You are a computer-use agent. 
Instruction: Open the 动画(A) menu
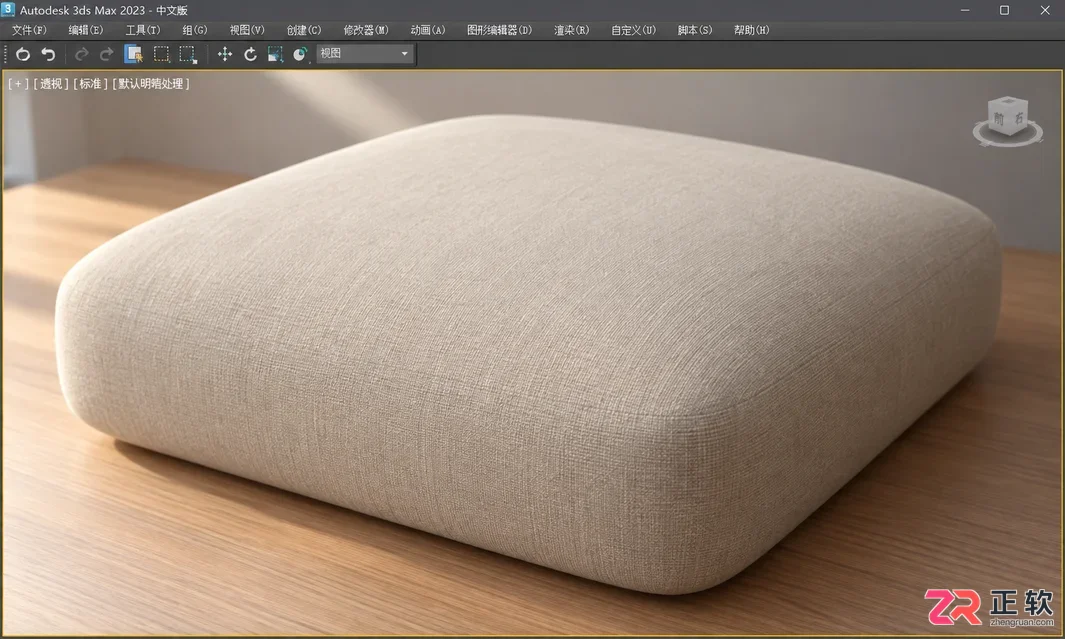(x=428, y=30)
